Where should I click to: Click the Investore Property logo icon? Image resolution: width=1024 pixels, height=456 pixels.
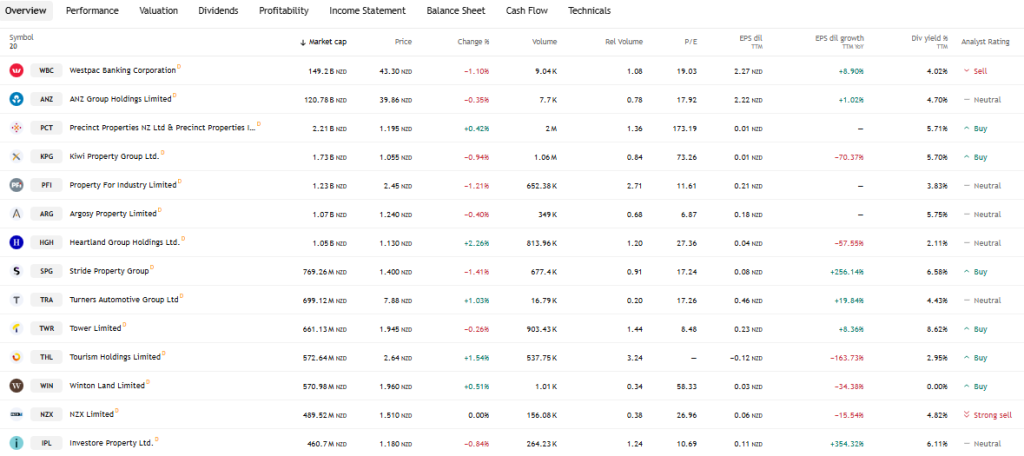[16, 444]
